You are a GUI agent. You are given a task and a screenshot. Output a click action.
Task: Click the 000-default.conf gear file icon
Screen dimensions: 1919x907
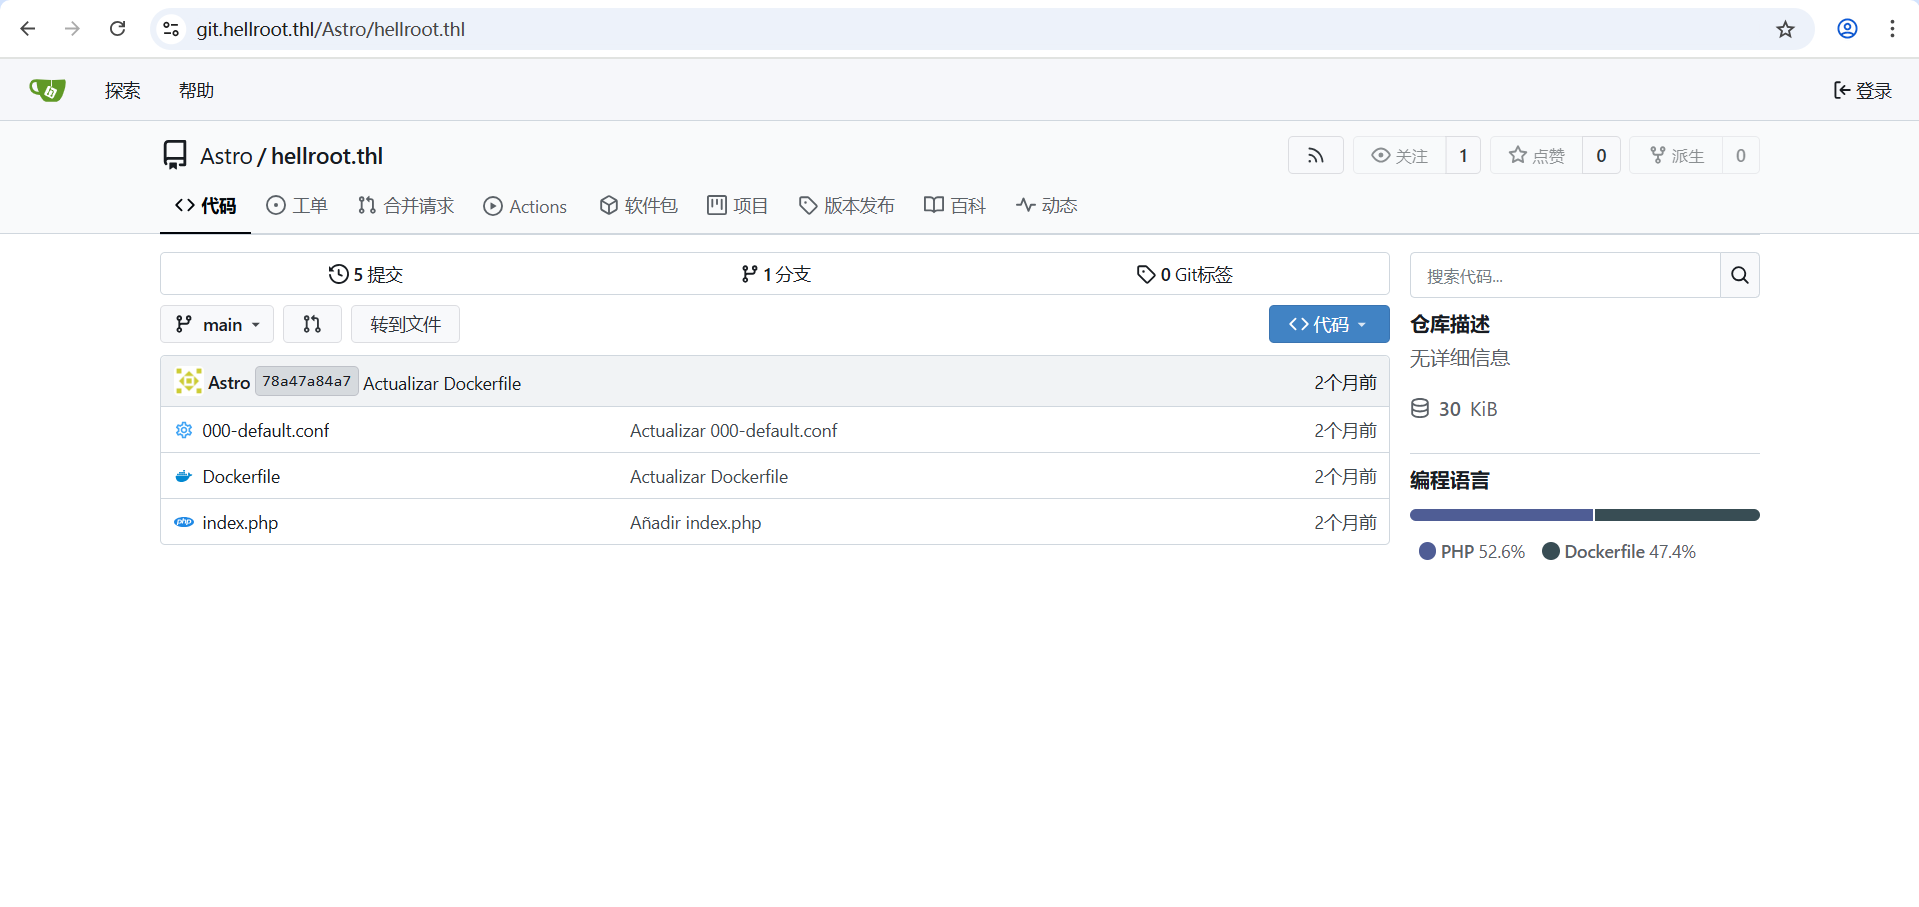(x=184, y=430)
